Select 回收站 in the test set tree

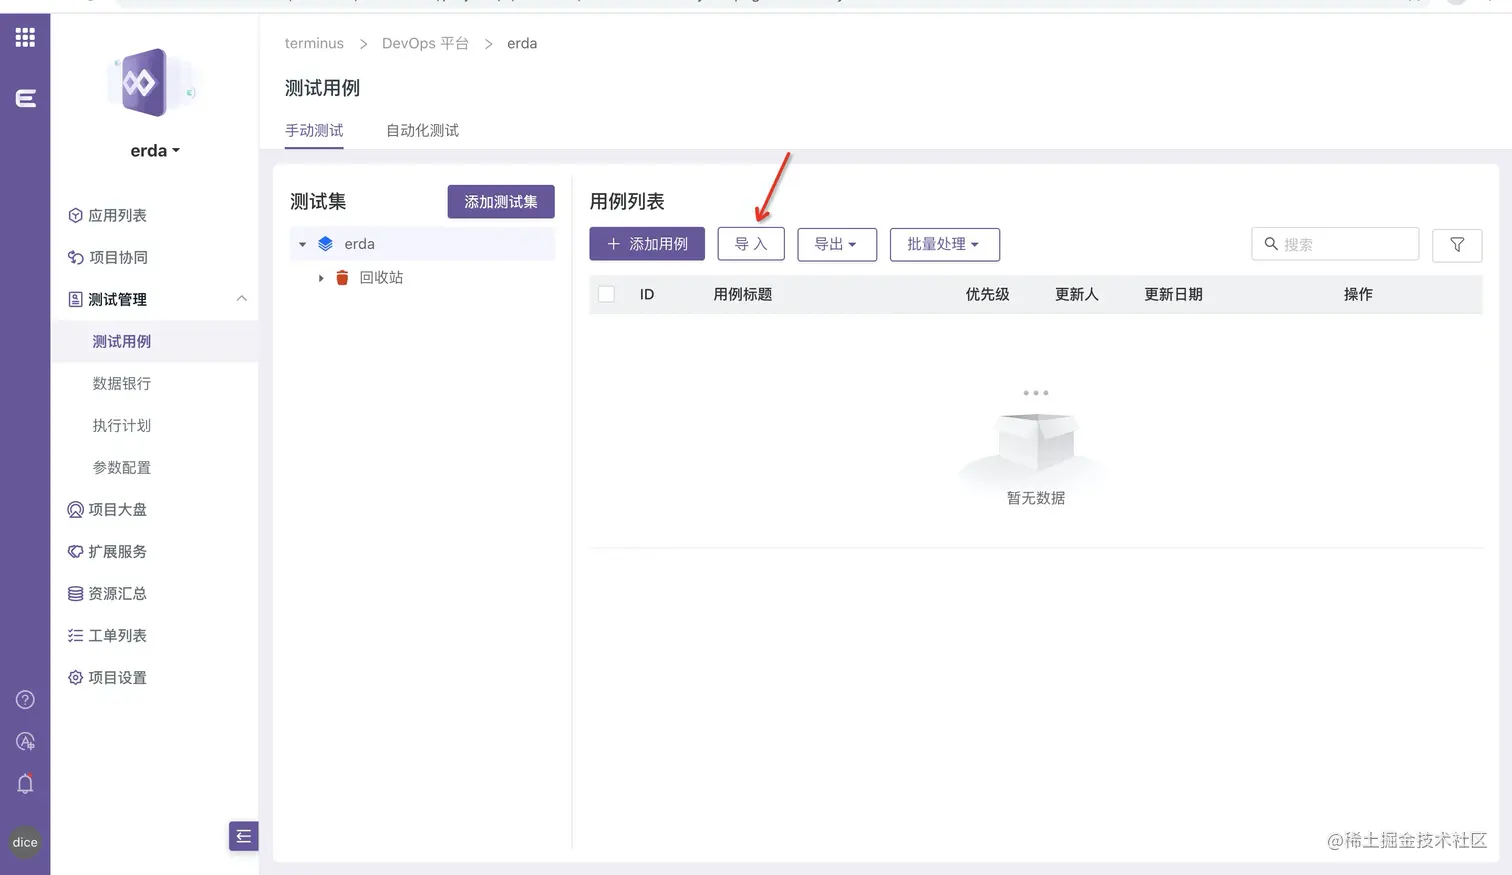point(381,278)
